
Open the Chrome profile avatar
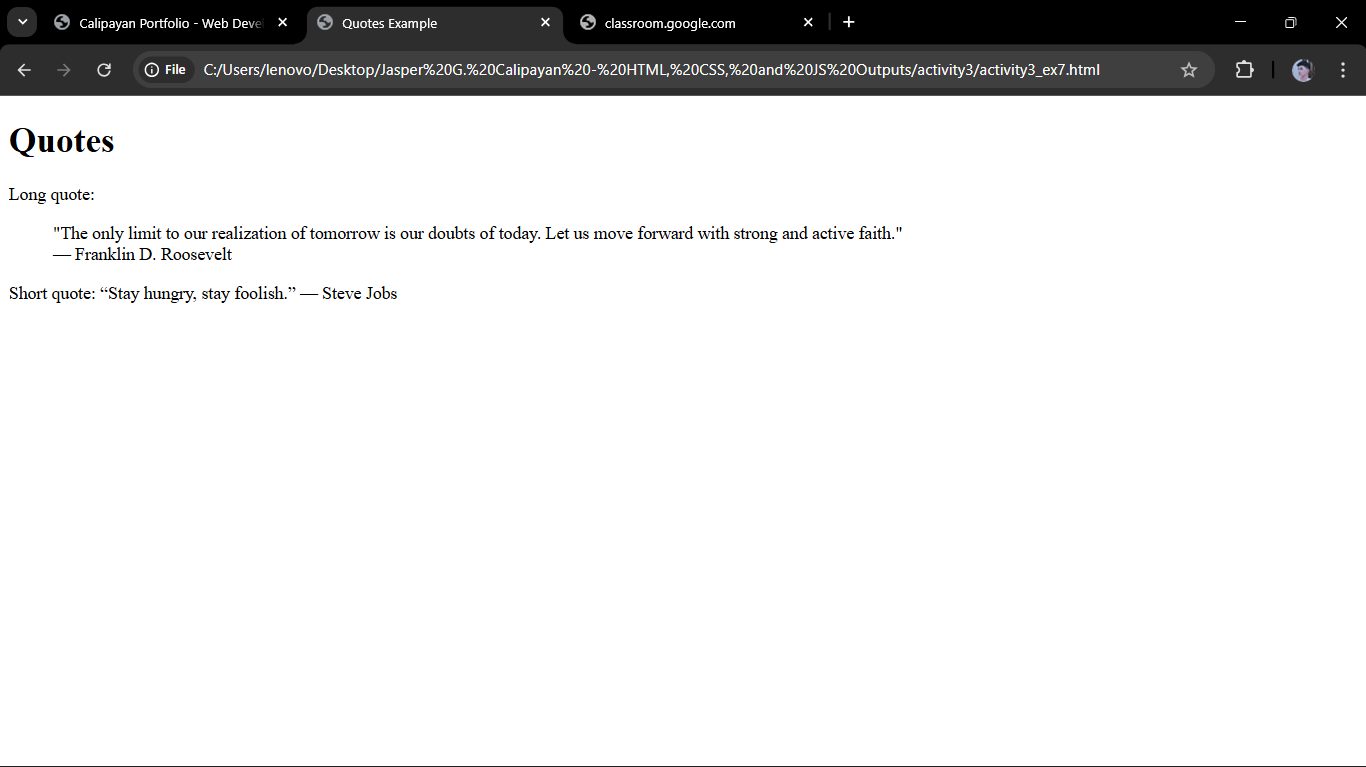tap(1302, 70)
